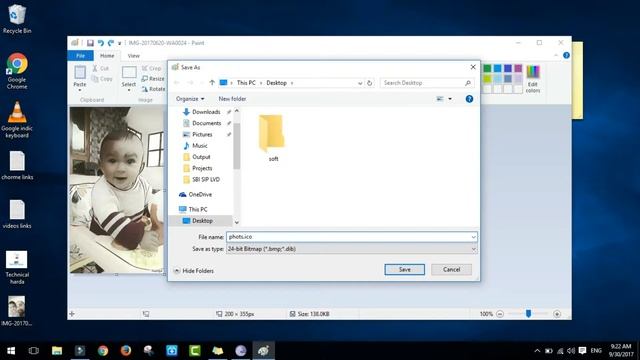Viewport: 640px width, 360px height.
Task: Open the soft folder
Action: (273, 138)
